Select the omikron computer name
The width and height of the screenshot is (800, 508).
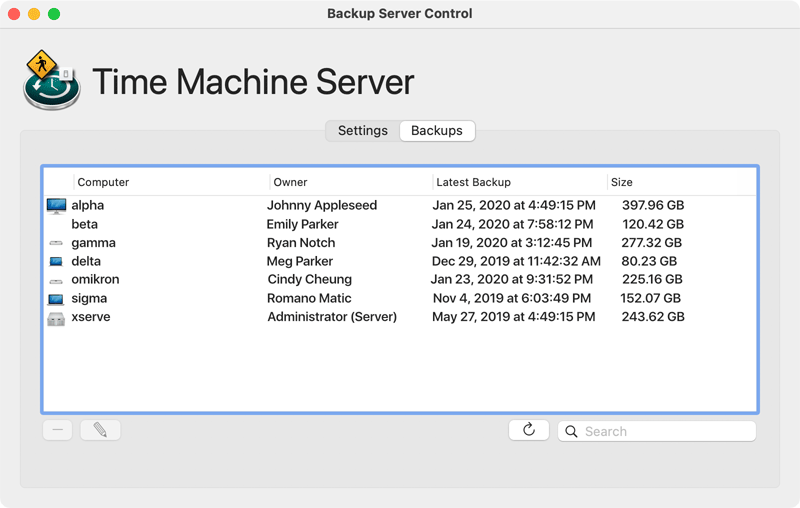coord(95,280)
